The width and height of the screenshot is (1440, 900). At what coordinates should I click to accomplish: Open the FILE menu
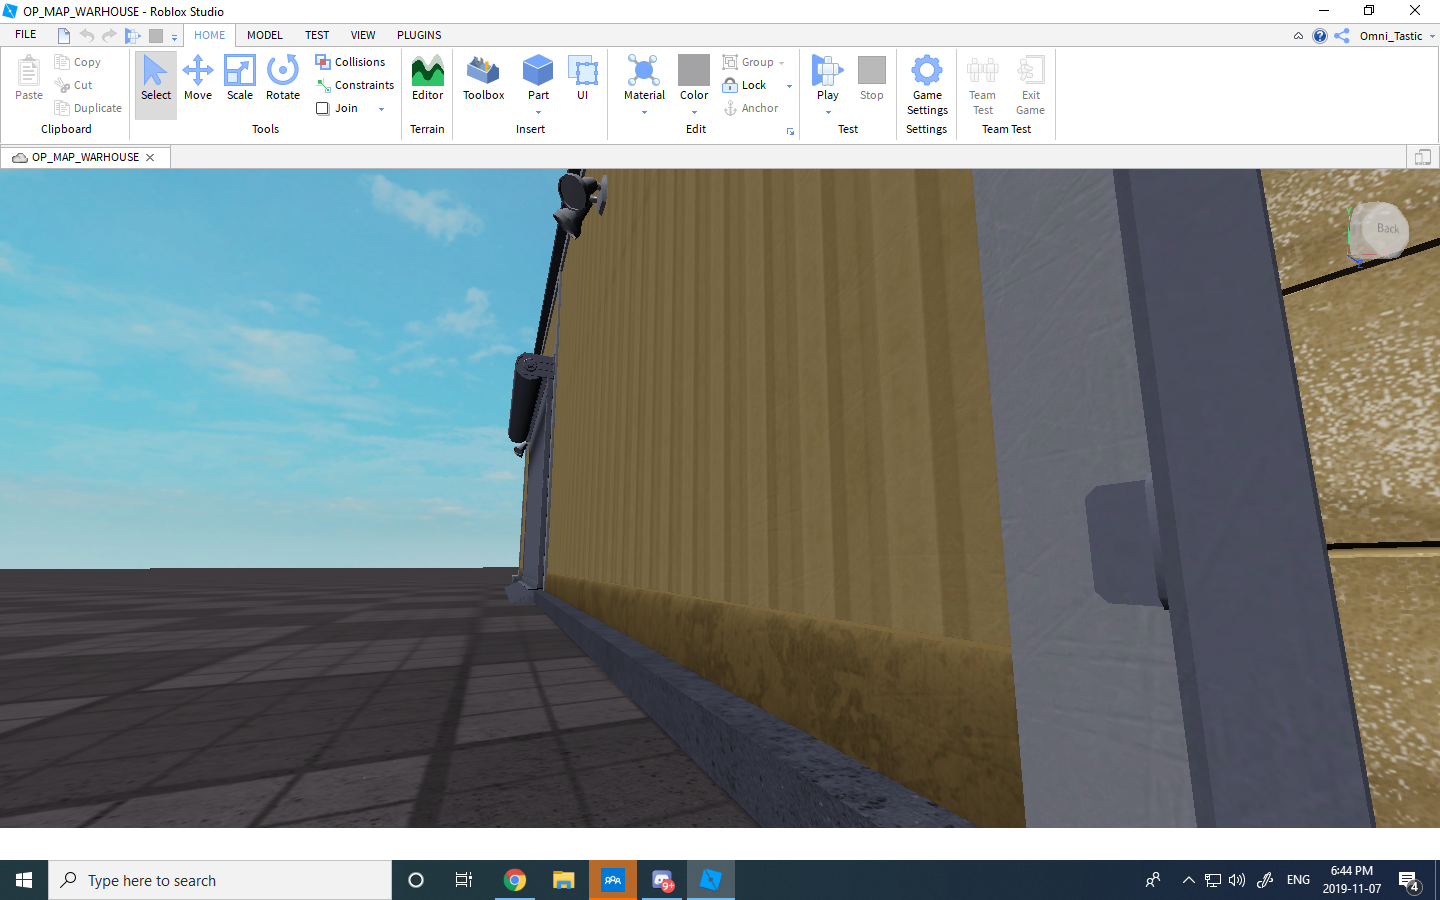pos(25,34)
